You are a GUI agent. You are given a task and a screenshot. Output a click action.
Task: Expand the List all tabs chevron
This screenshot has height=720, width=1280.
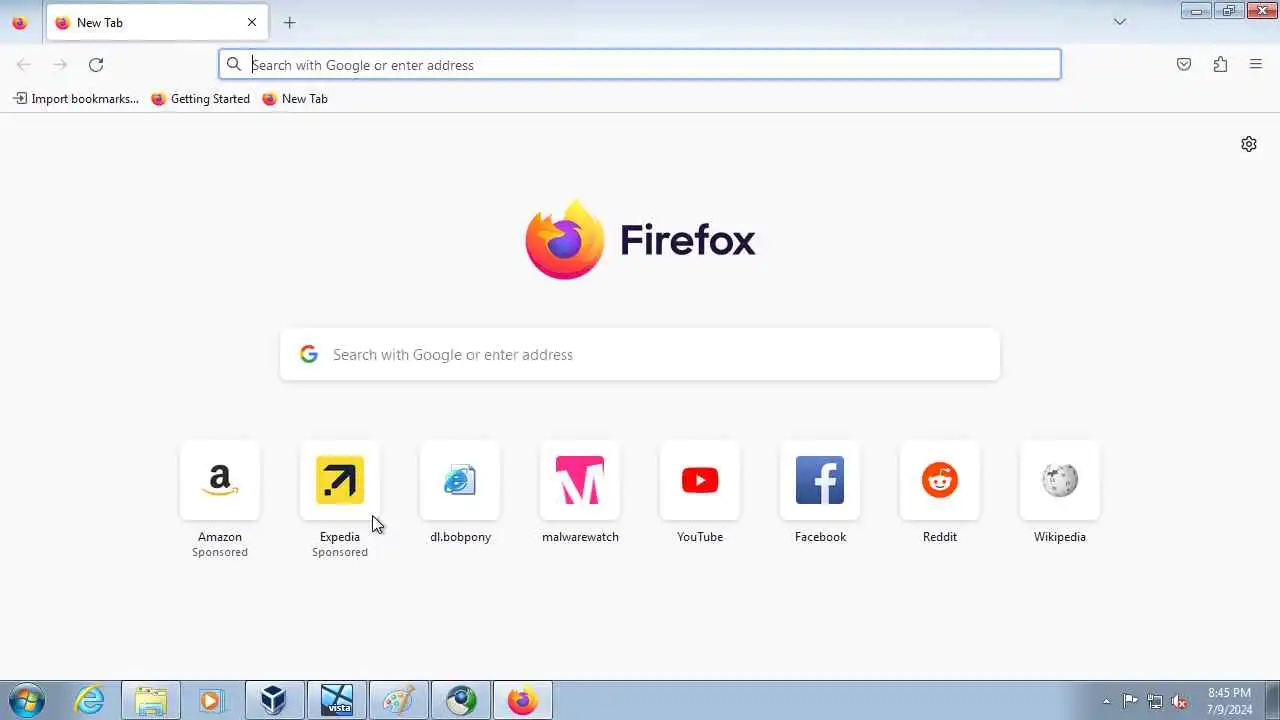[x=1120, y=22]
